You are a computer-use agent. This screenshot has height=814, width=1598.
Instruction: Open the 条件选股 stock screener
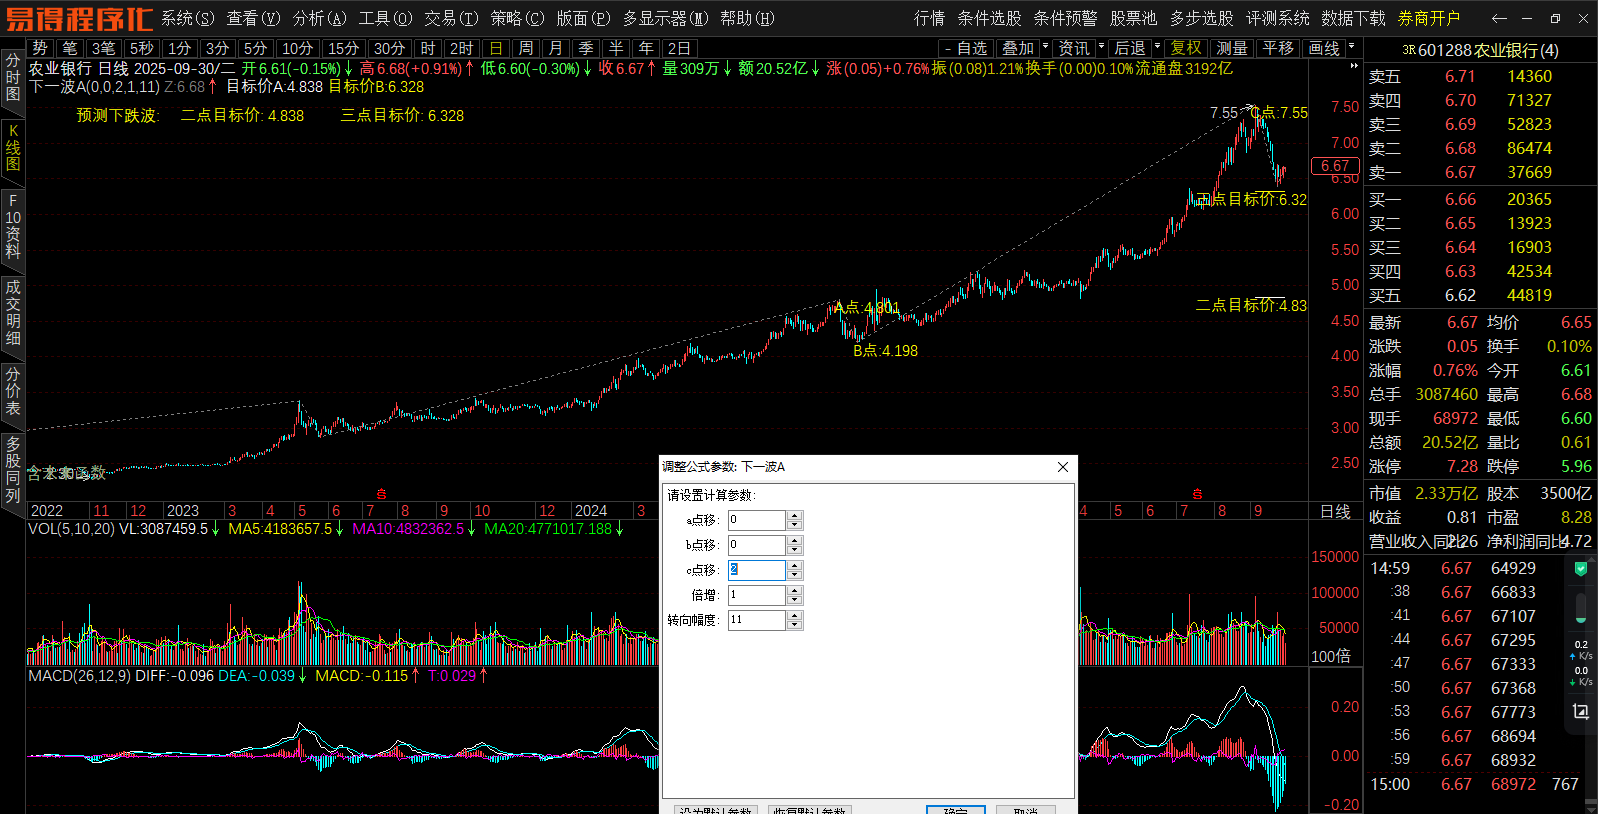click(989, 18)
